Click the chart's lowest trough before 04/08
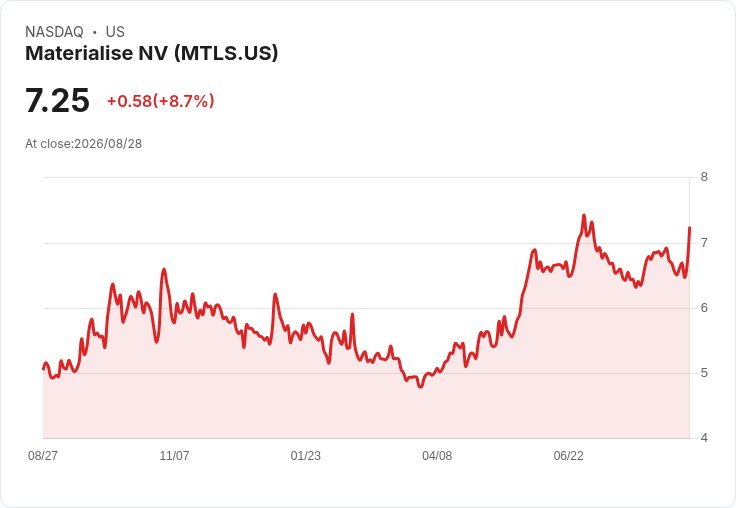The width and height of the screenshot is (736, 508). coord(421,386)
